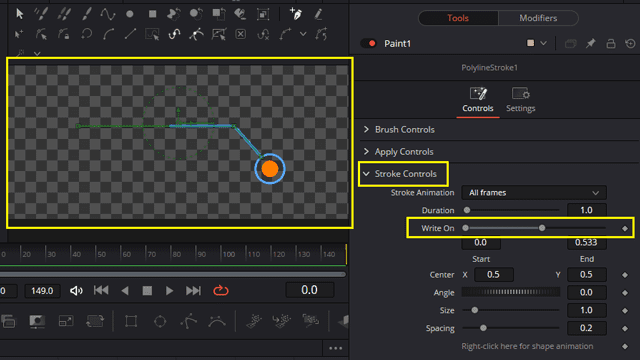640x360 pixels.
Task: Click the Size slider handle
Action: [x=475, y=310]
